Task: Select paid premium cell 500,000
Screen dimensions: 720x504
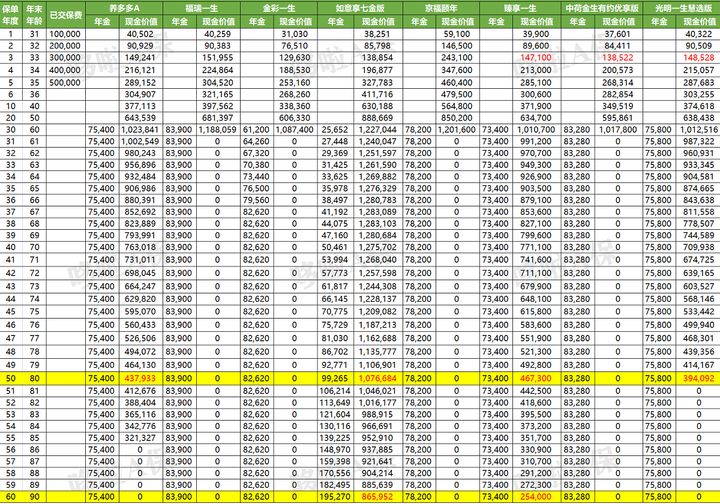Action: tap(65, 83)
